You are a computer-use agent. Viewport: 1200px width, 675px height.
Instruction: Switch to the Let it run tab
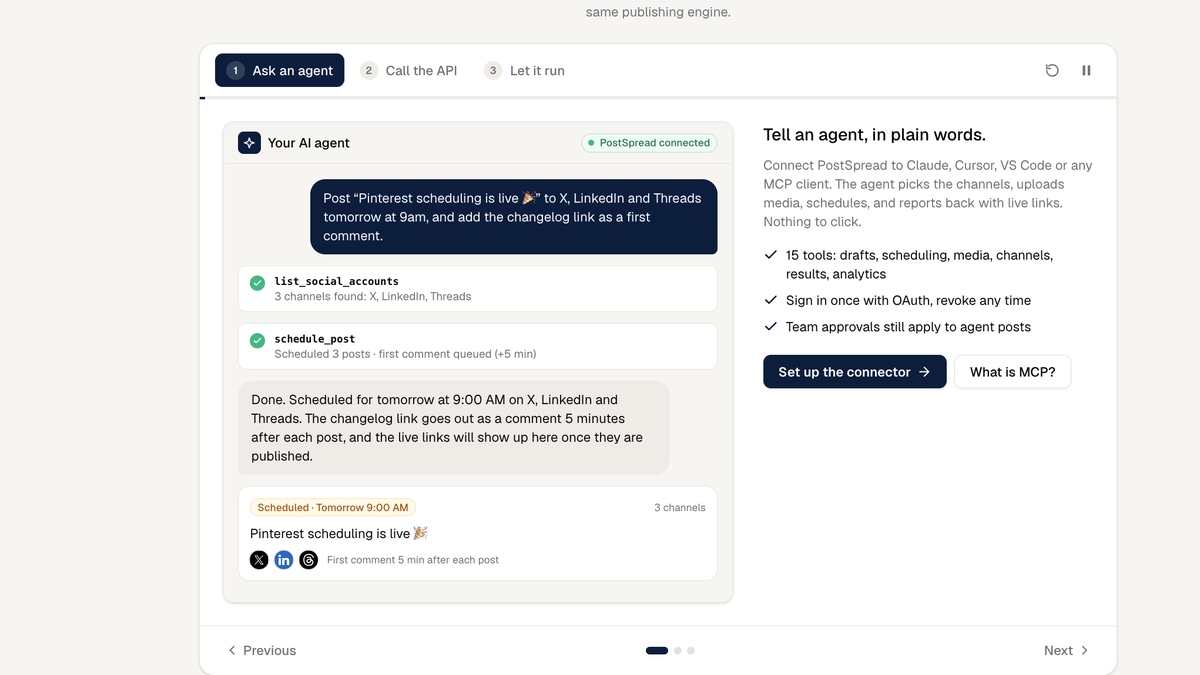(525, 70)
